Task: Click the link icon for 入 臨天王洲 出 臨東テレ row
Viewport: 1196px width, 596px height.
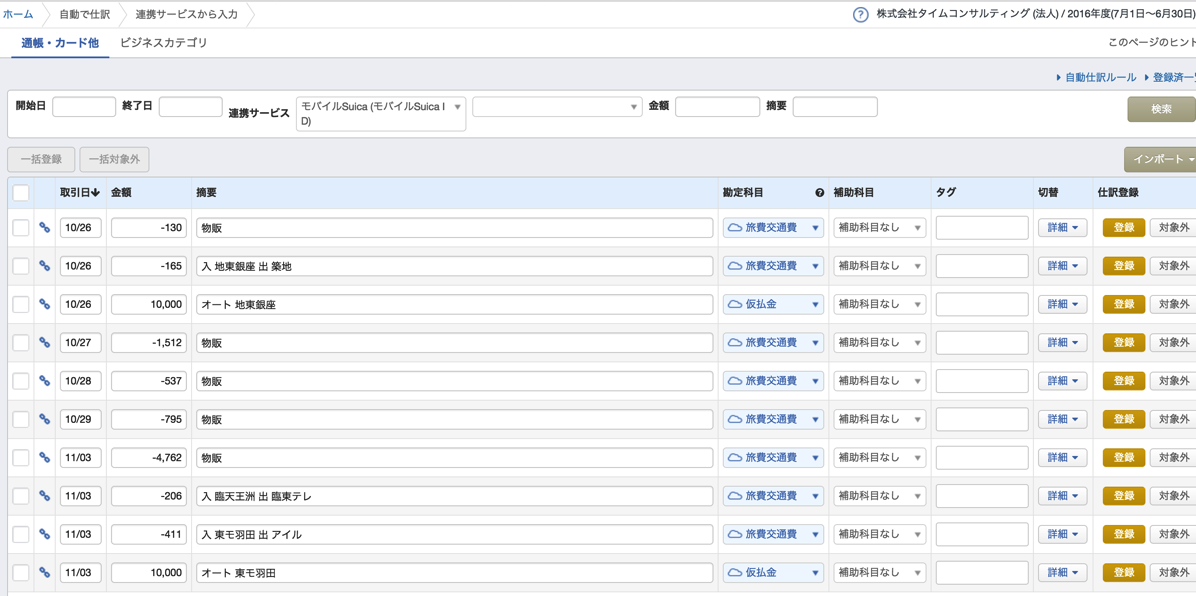Action: [44, 496]
